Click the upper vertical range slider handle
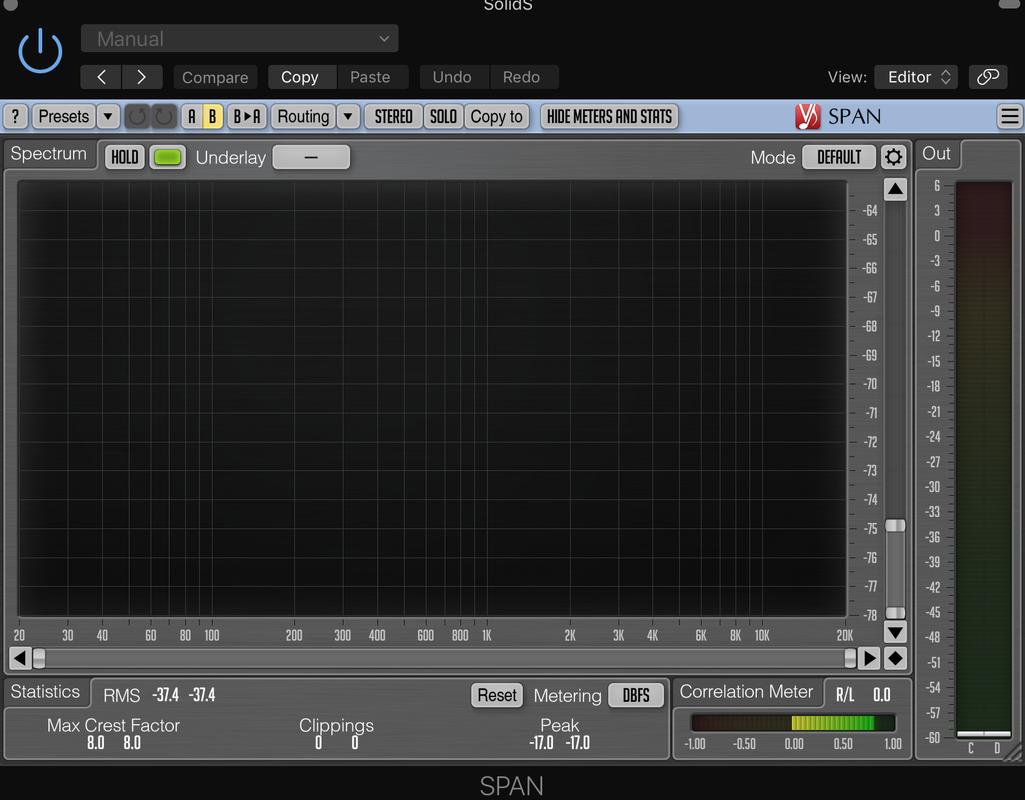Image resolution: width=1025 pixels, height=800 pixels. tap(895, 525)
